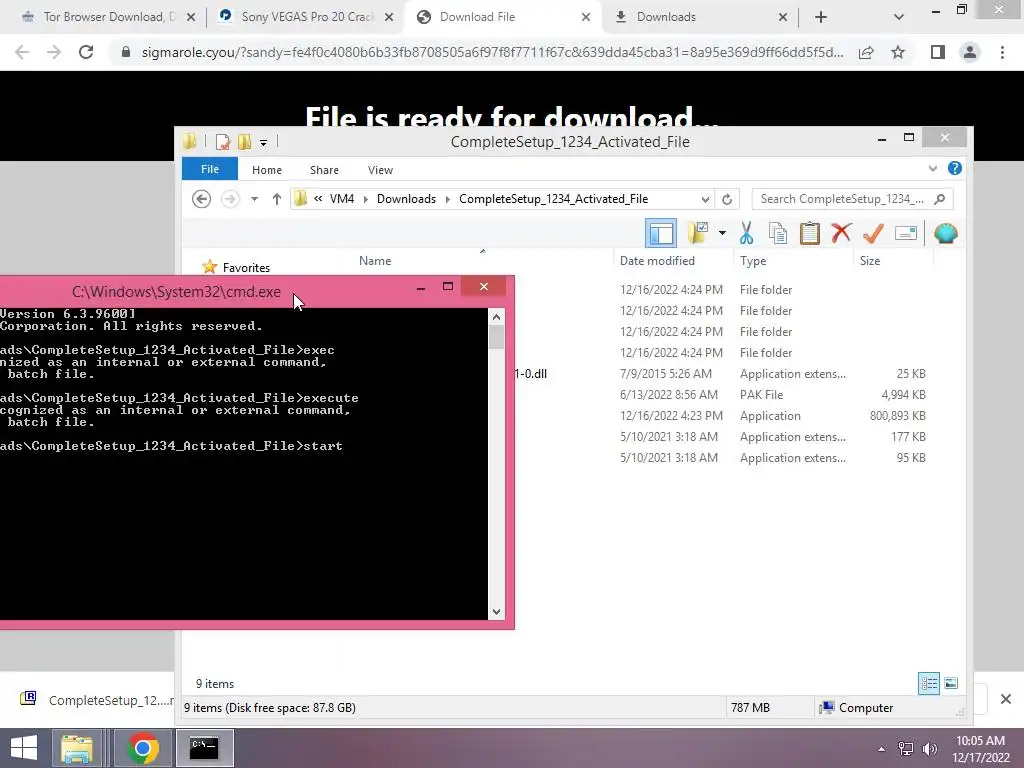Reload the Chrome page
1024x768 pixels.
86,52
